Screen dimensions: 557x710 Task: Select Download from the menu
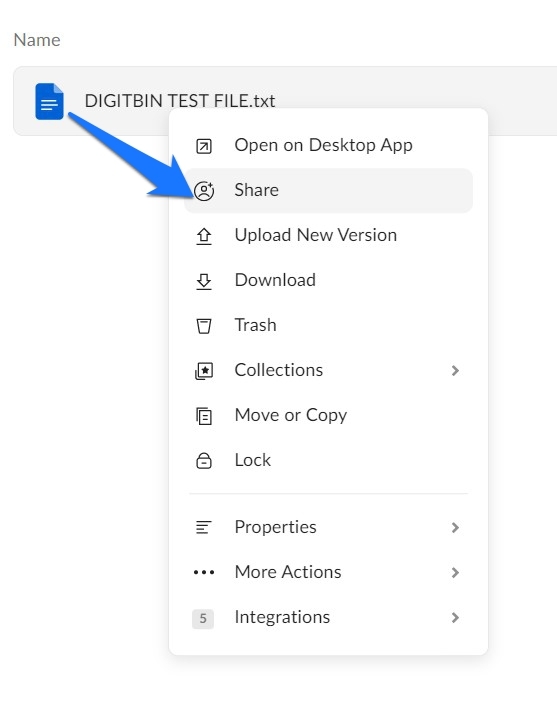[x=328, y=280]
